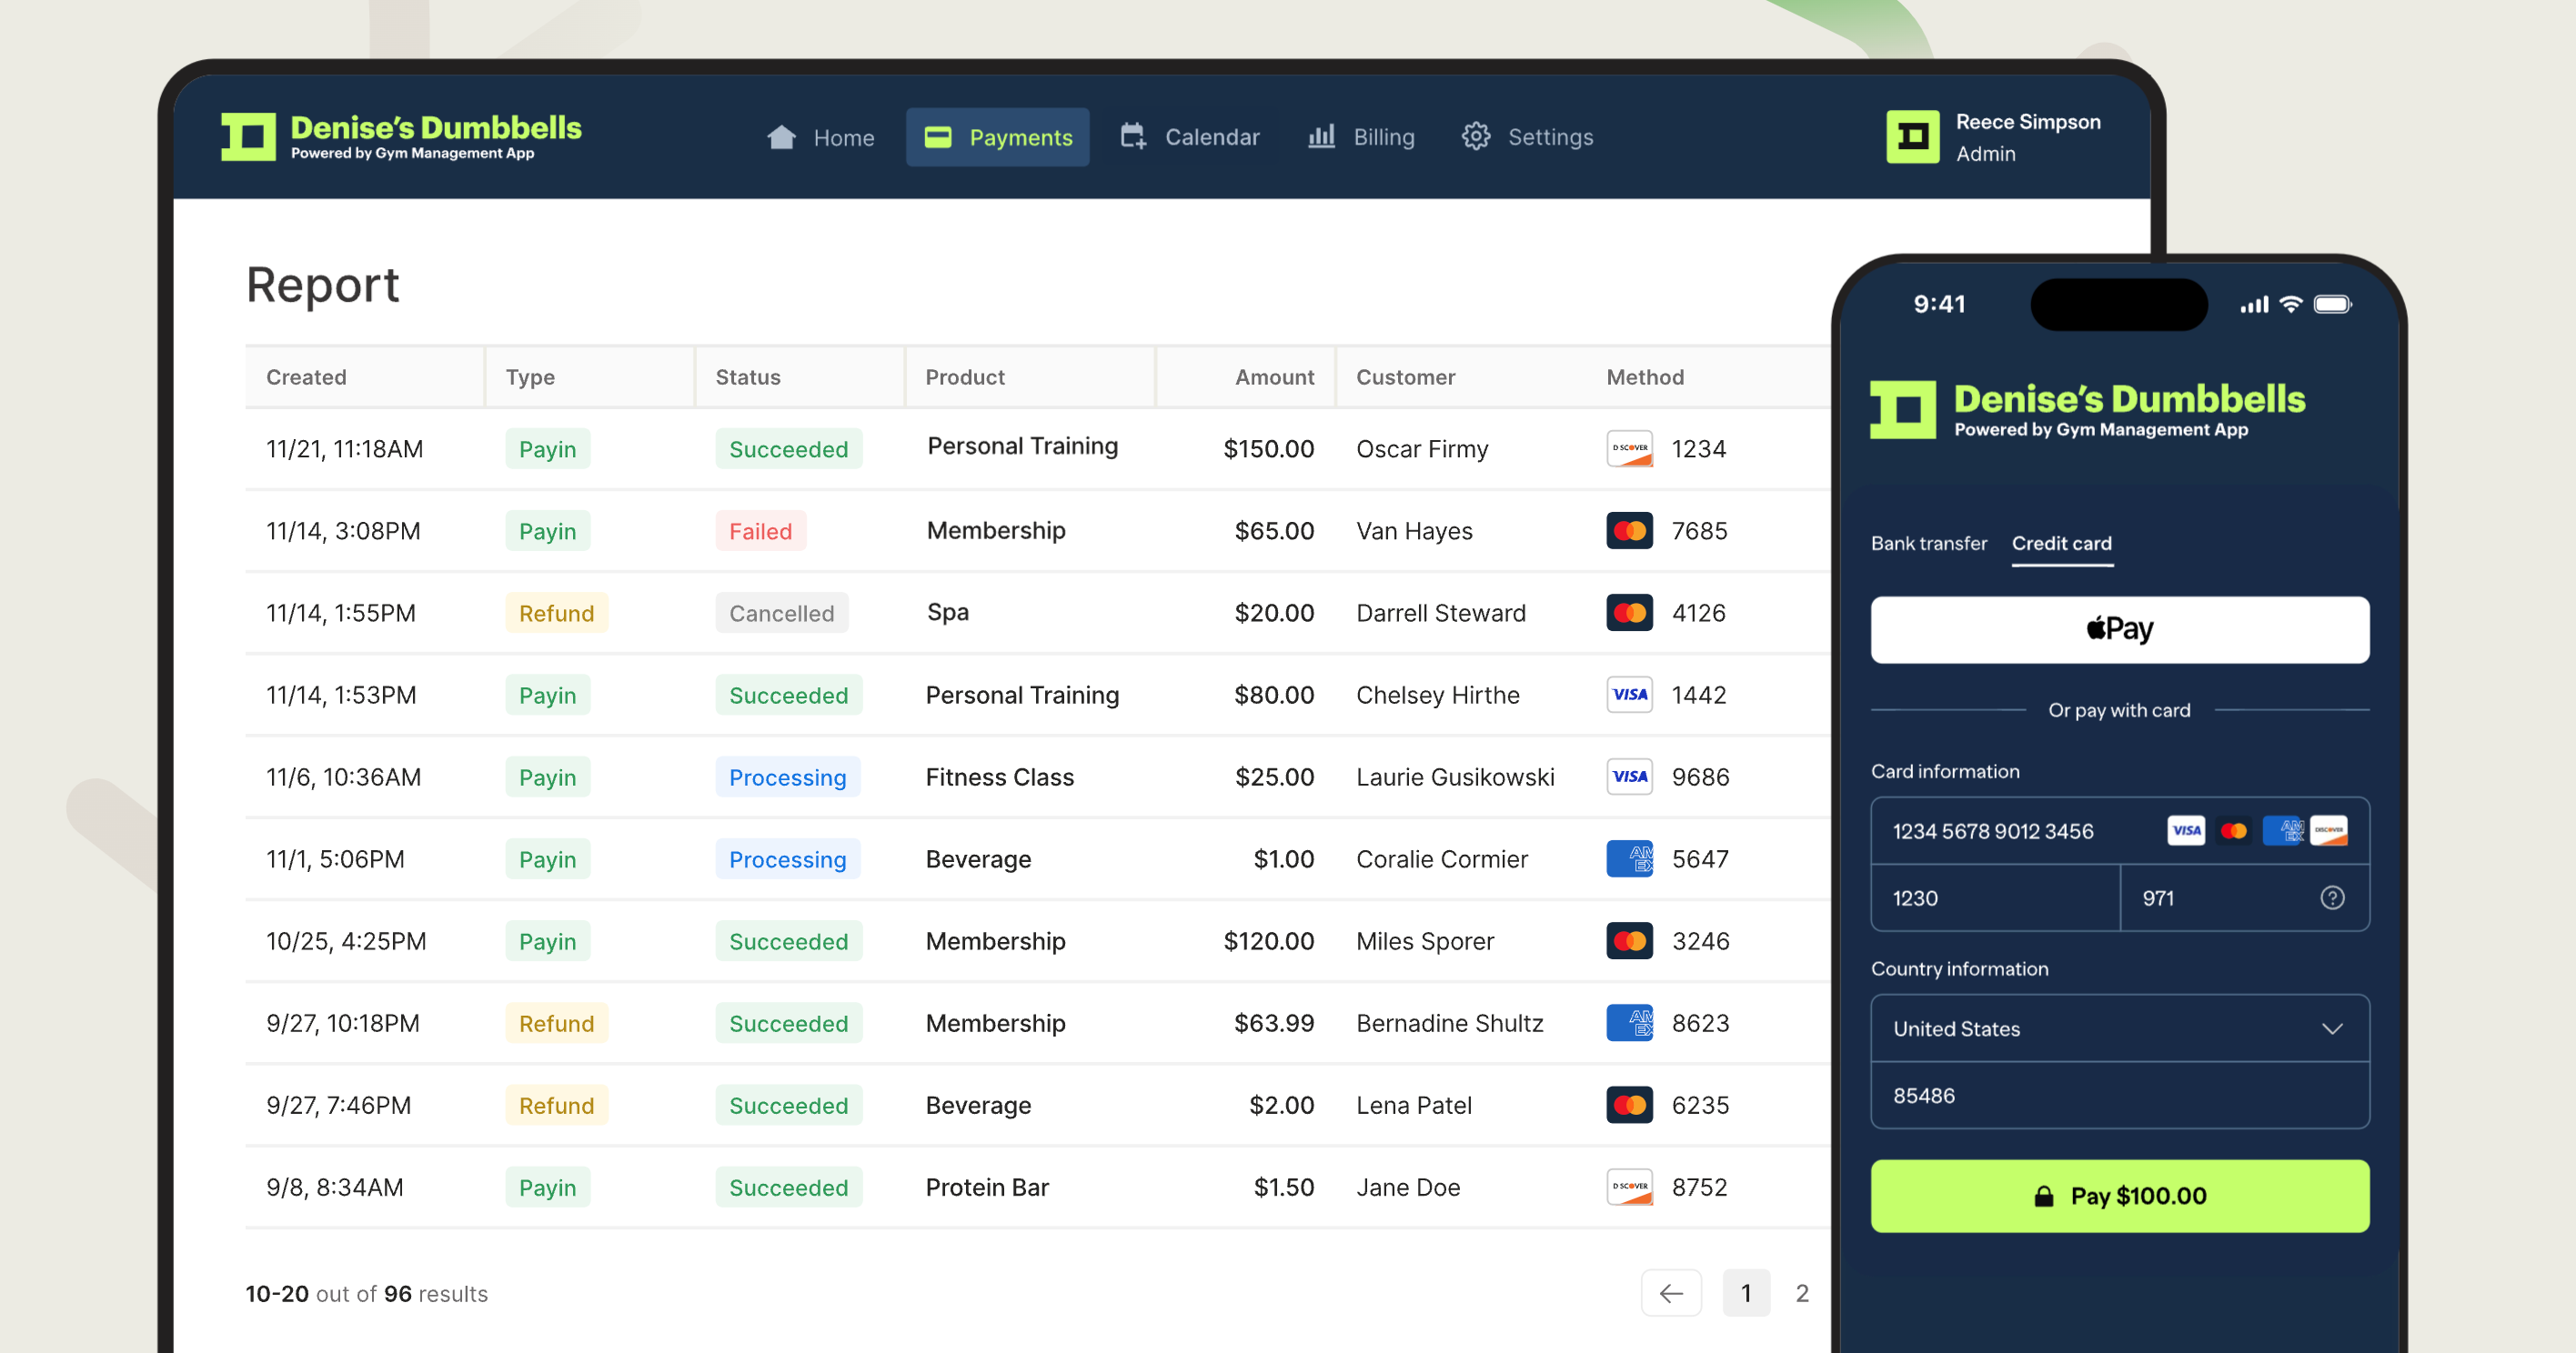Click the Home house icon
Screen dimensions: 2576x1353
pyautogui.click(x=781, y=137)
